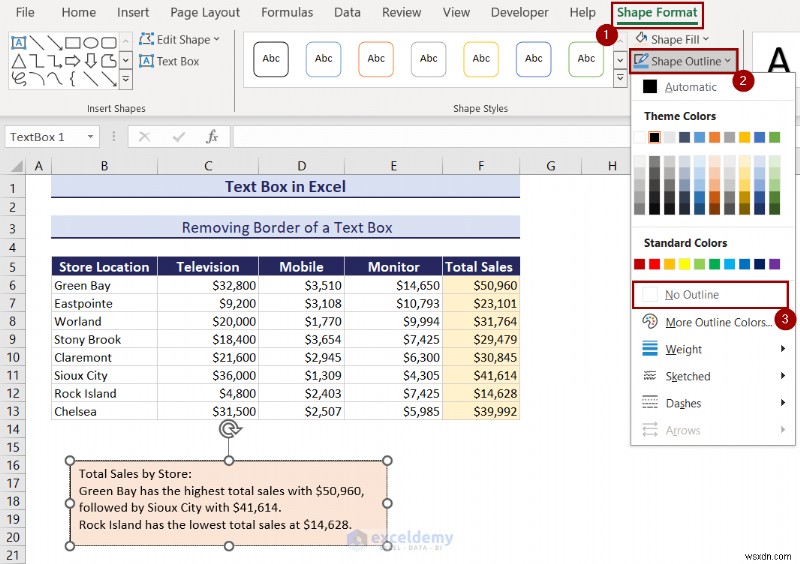Click the Rock Island cell
The image size is (800, 564).
click(104, 394)
